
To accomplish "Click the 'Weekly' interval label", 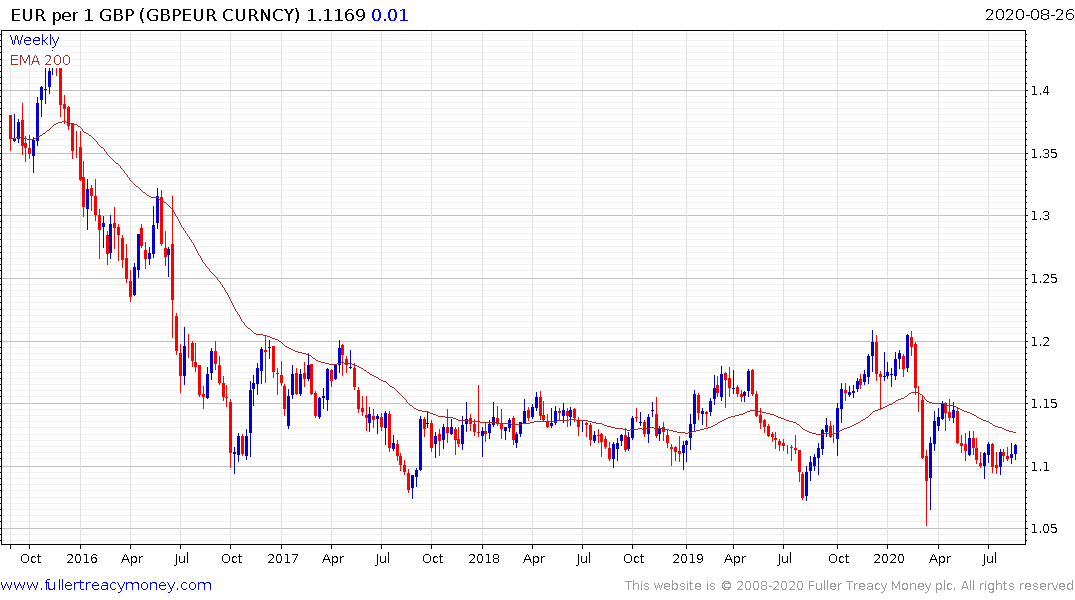I will 34,40.
